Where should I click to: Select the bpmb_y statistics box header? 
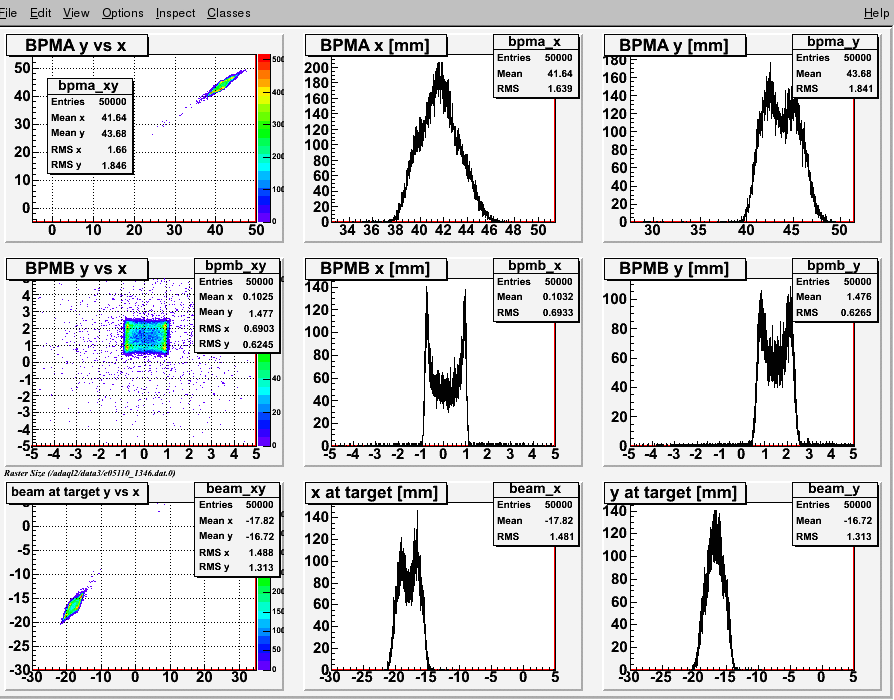pyautogui.click(x=834, y=266)
